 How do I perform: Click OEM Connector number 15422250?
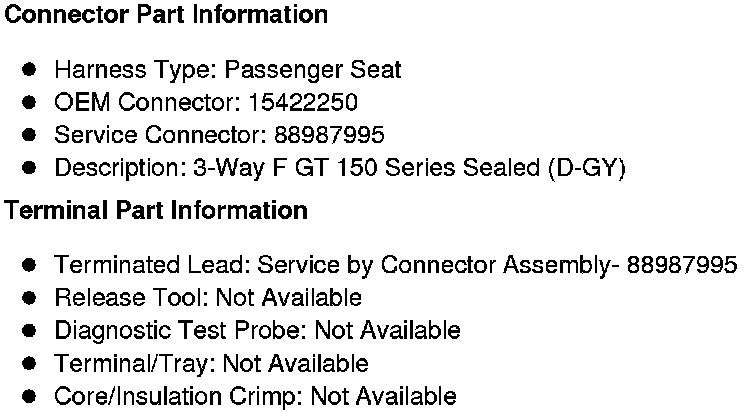point(304,102)
